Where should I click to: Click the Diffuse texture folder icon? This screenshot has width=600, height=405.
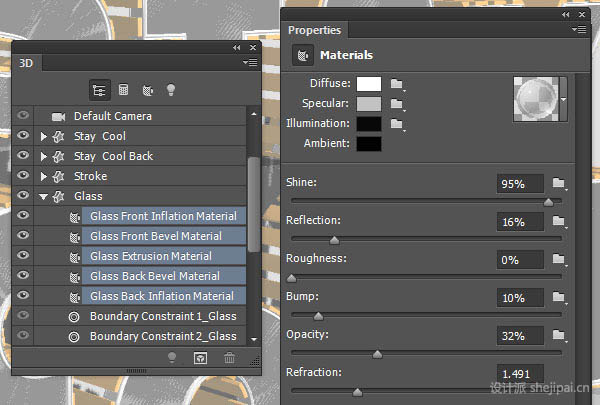[397, 84]
